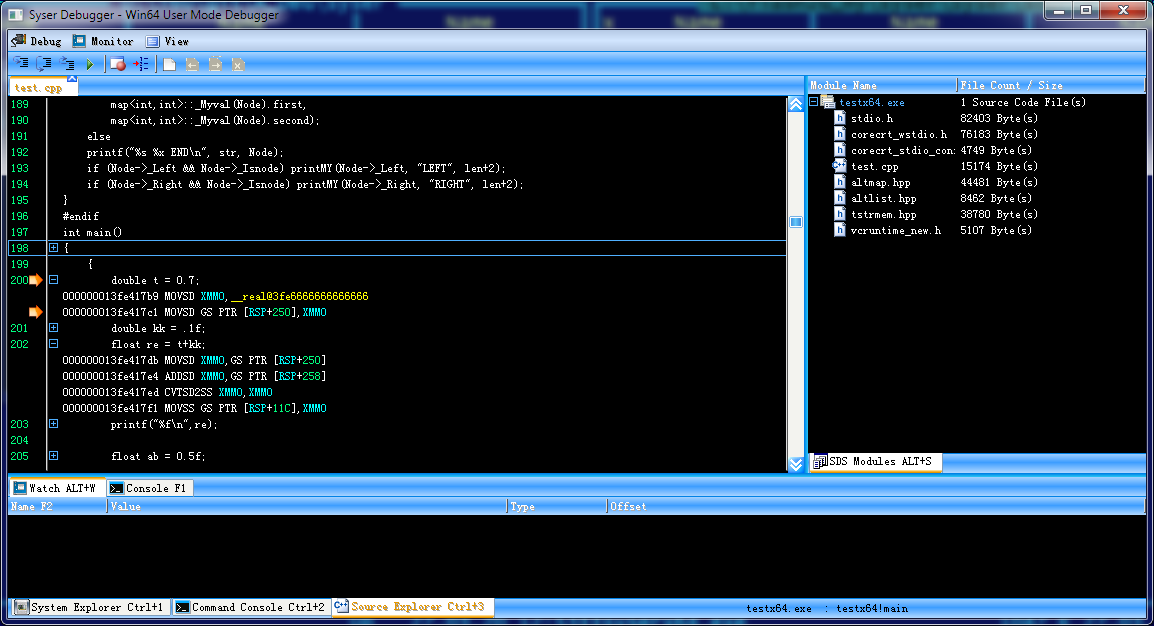The height and width of the screenshot is (626, 1154).
Task: Expand disassembly for line 198
Action: point(53,248)
